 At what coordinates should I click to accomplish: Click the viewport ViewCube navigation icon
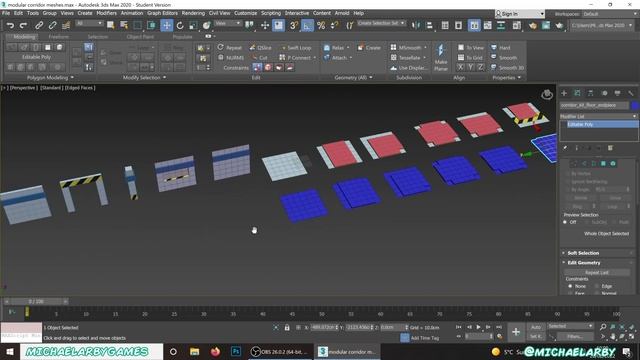tap(547, 95)
